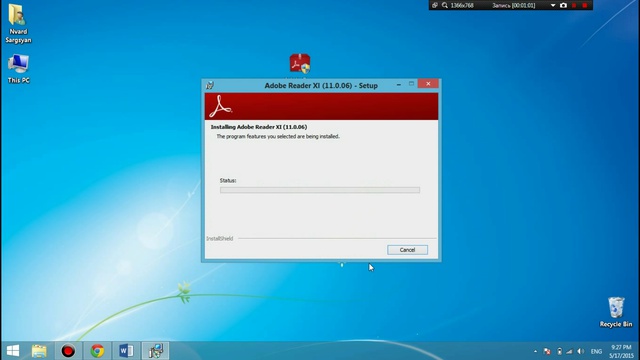Click the installation status progress bar
Image resolution: width=640 pixels, height=360 pixels.
pos(320,190)
